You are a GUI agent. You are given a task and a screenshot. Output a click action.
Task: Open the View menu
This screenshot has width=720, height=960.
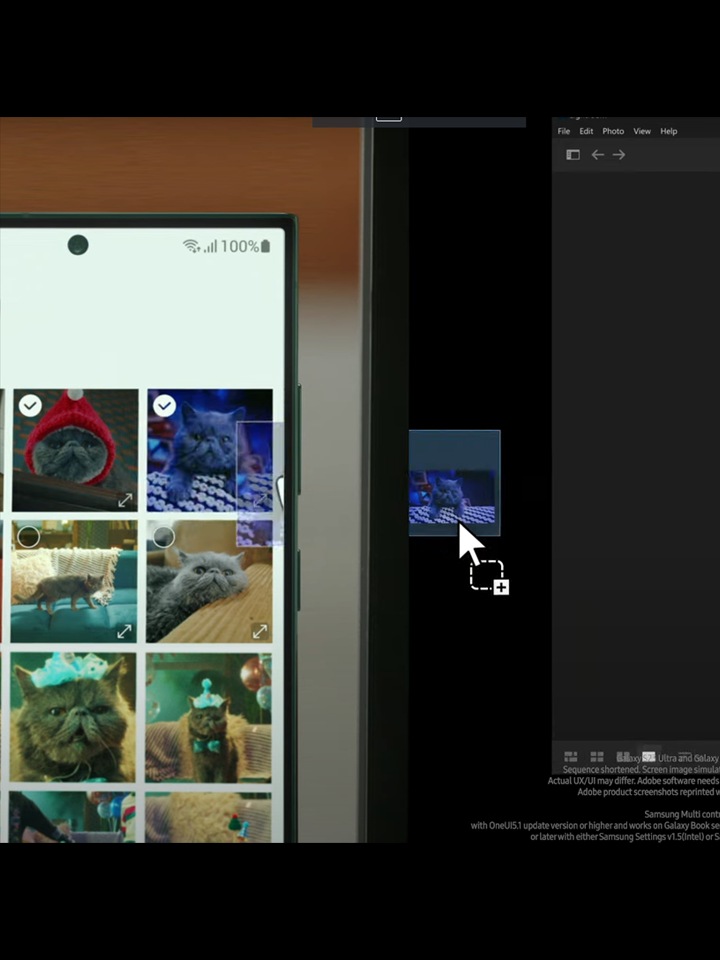tap(642, 131)
